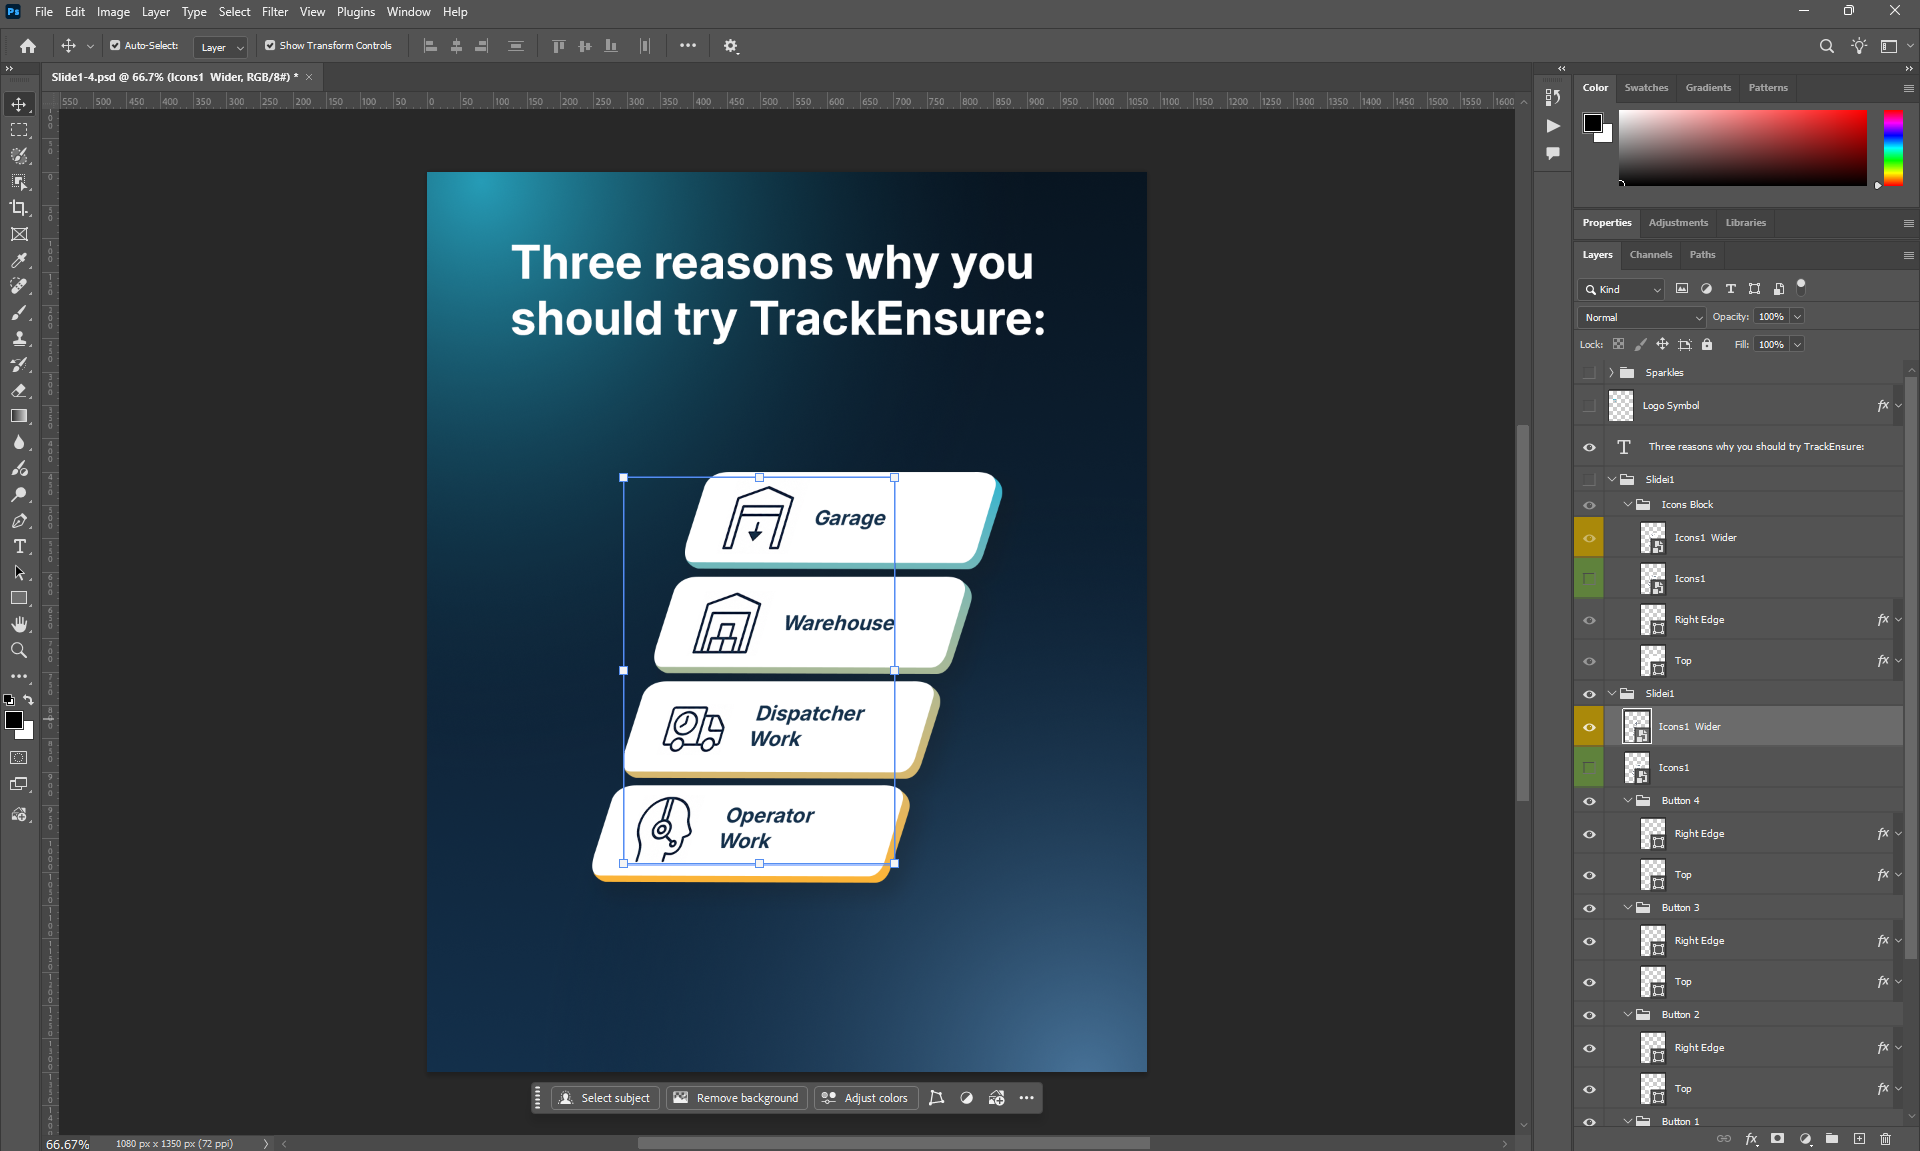Screen dimensions: 1920x1151
Task: Open the Layer menu
Action: tap(155, 12)
